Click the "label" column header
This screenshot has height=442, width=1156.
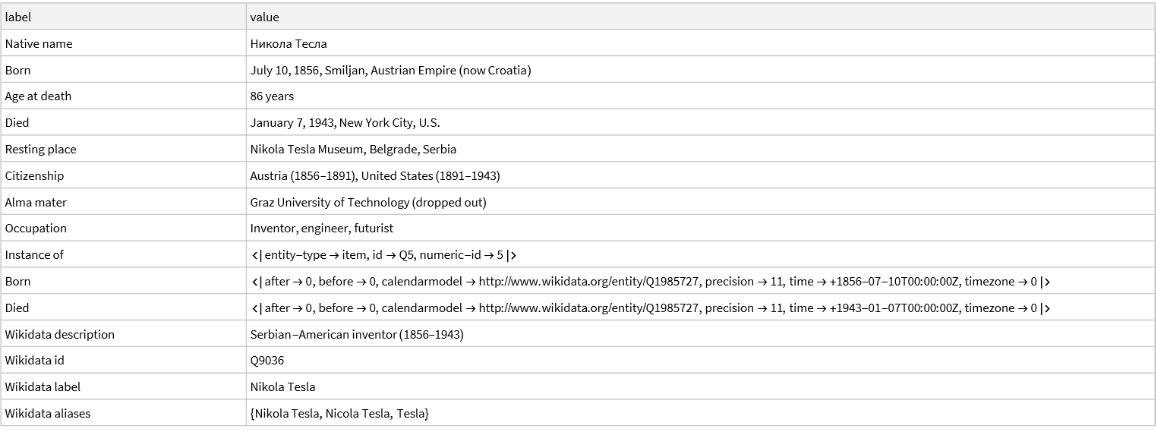pyautogui.click(x=18, y=17)
